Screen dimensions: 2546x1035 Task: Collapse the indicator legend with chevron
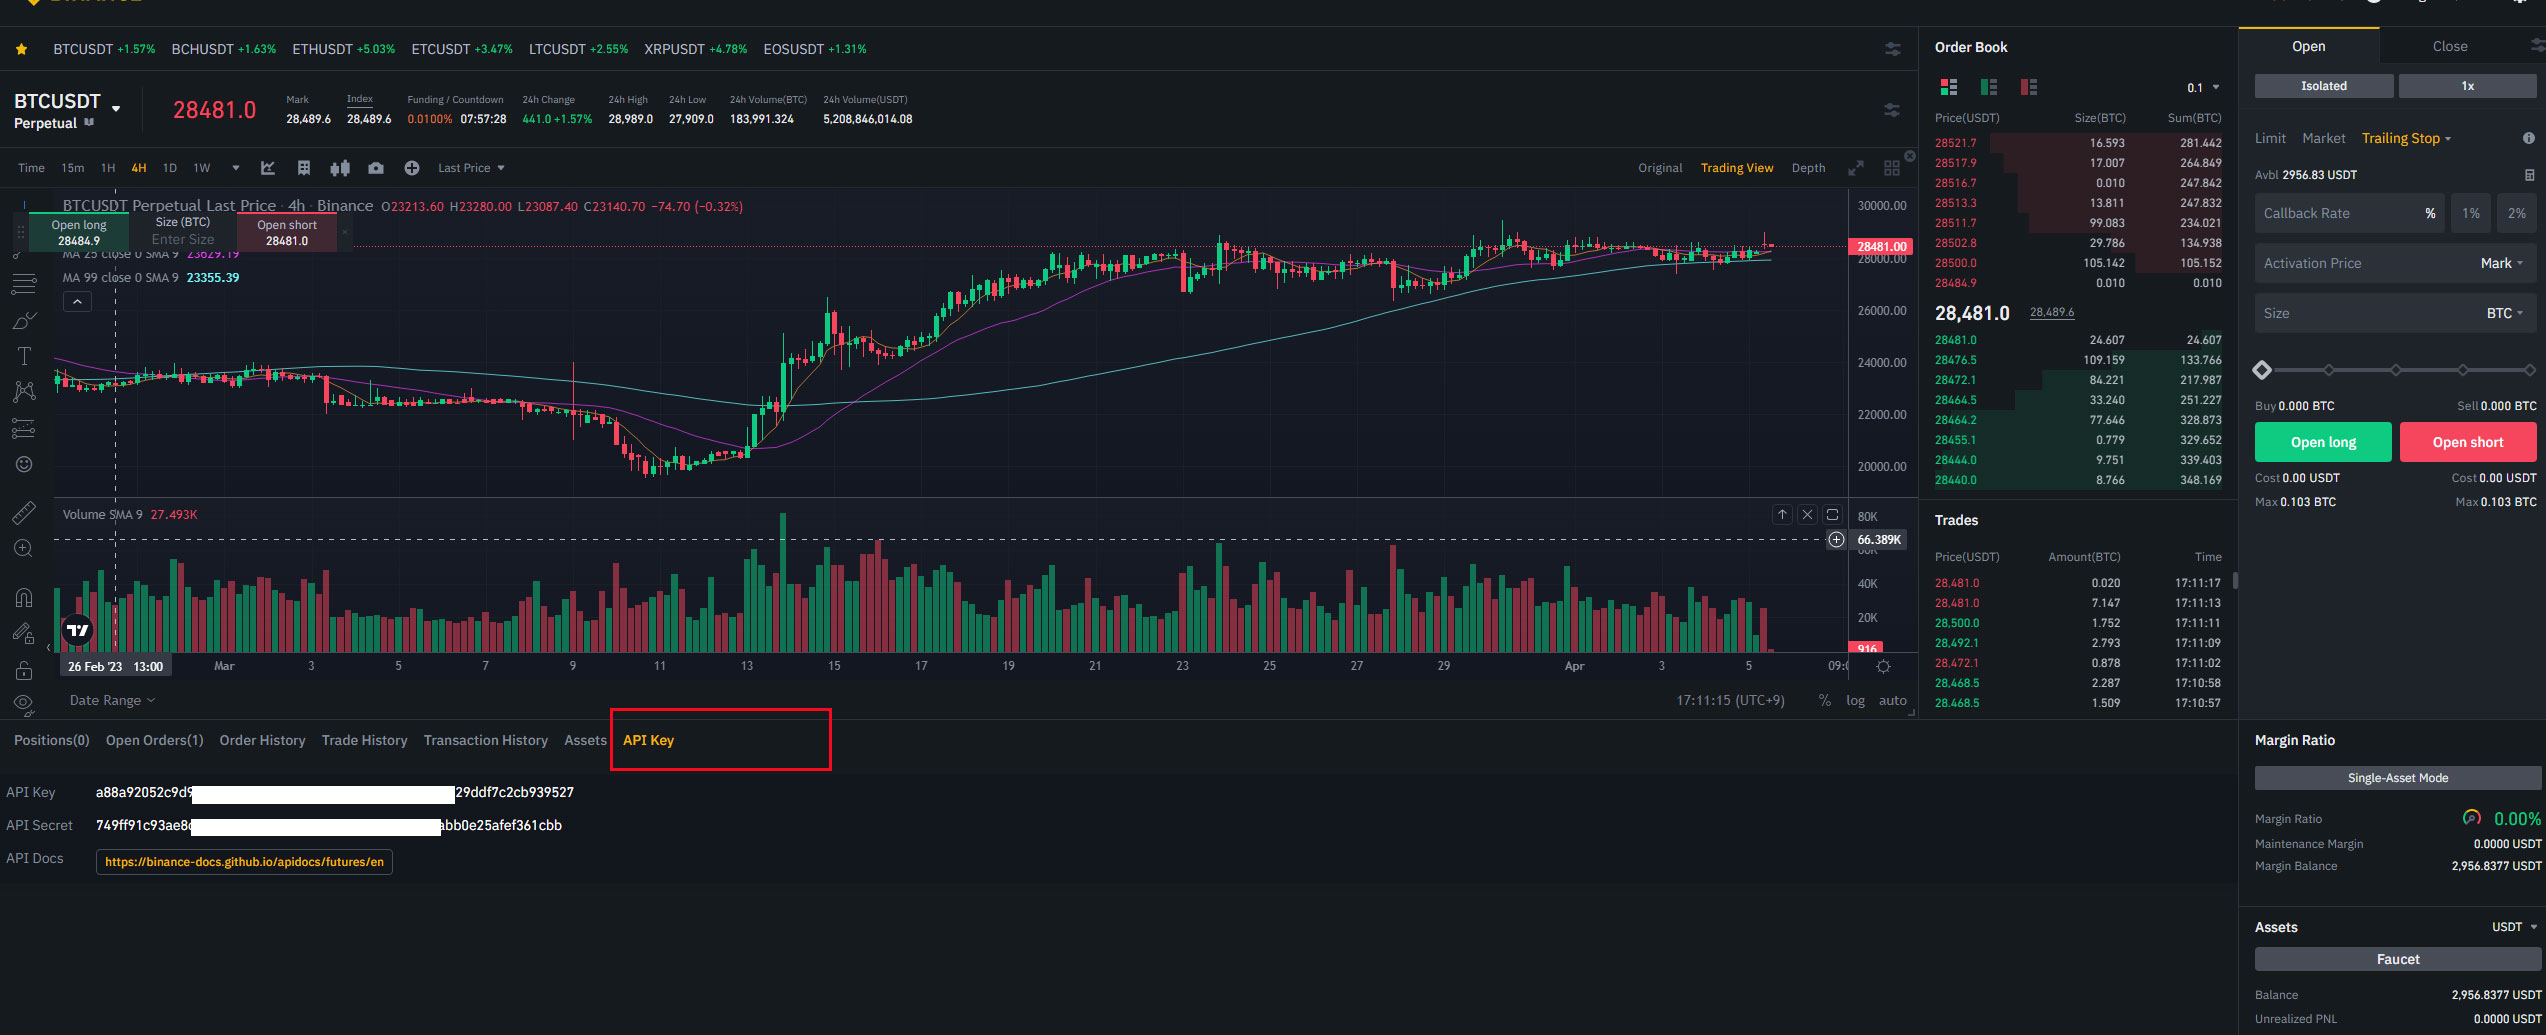(77, 301)
